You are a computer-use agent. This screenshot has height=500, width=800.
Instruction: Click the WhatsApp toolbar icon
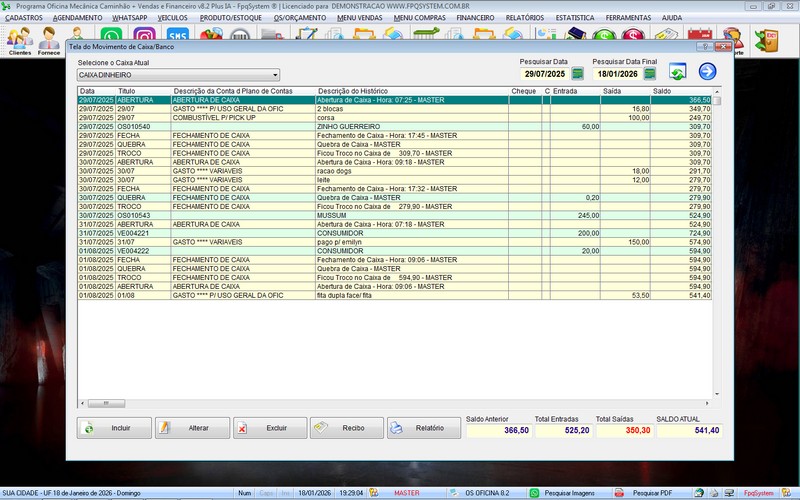112,37
